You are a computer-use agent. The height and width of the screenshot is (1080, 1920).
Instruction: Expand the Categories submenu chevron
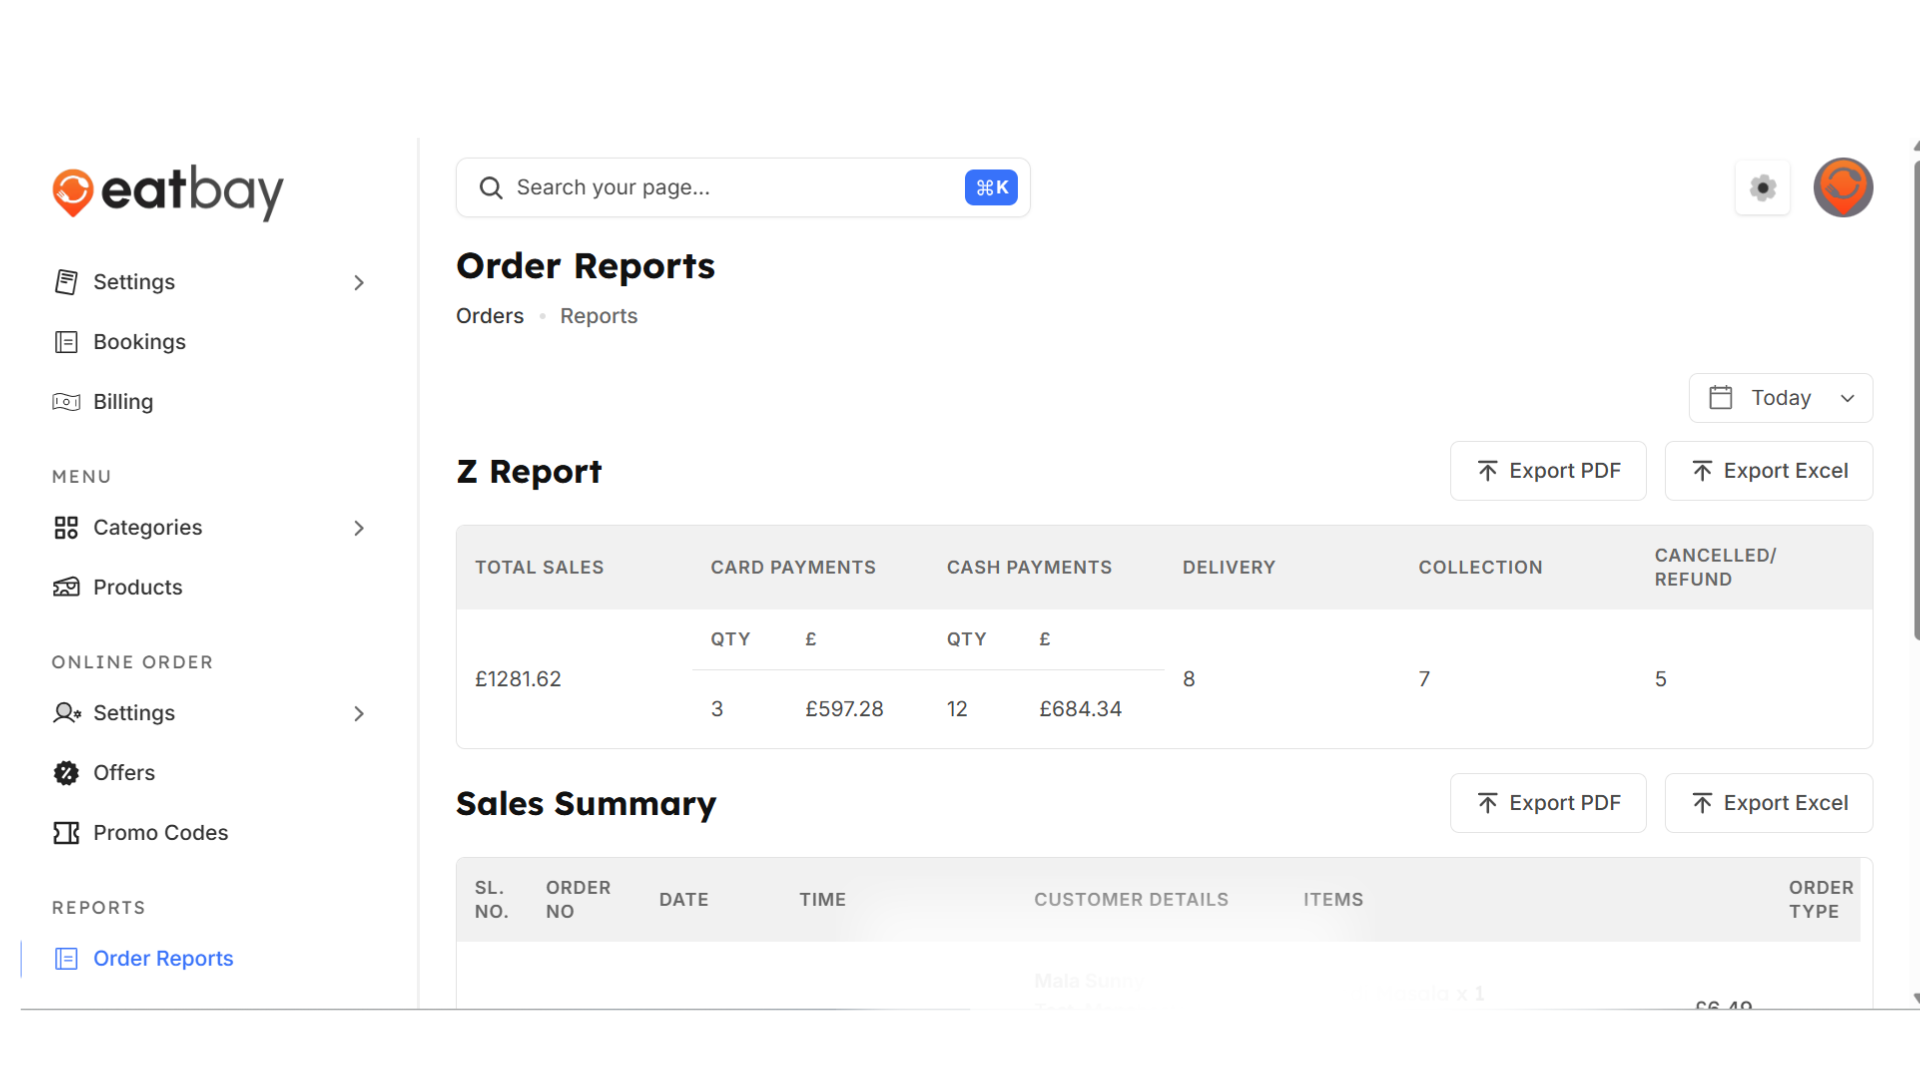pos(359,528)
